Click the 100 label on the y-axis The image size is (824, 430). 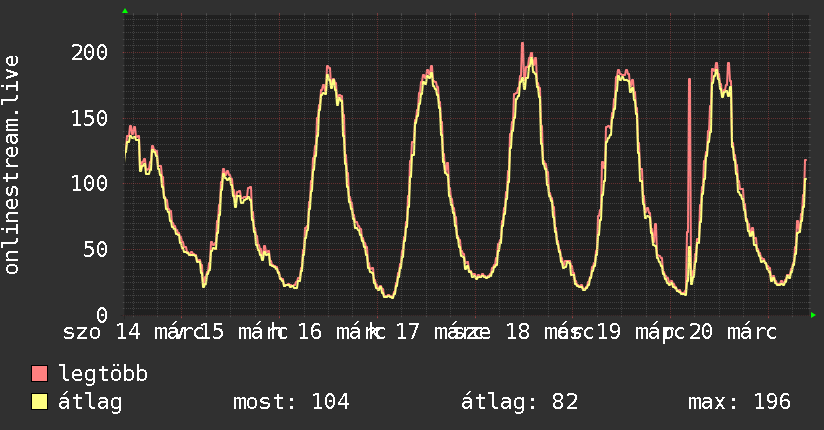(90, 183)
